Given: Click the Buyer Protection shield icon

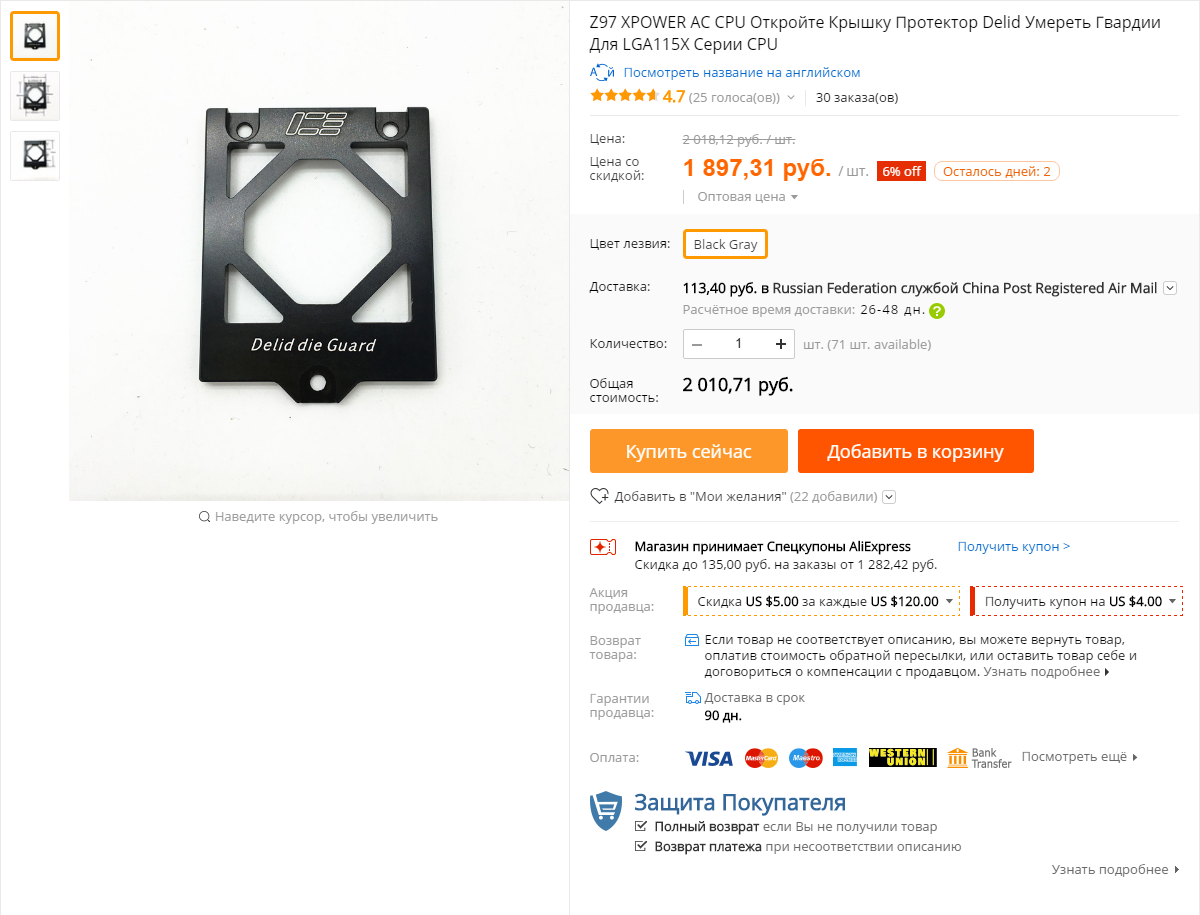Looking at the screenshot, I should point(606,810).
